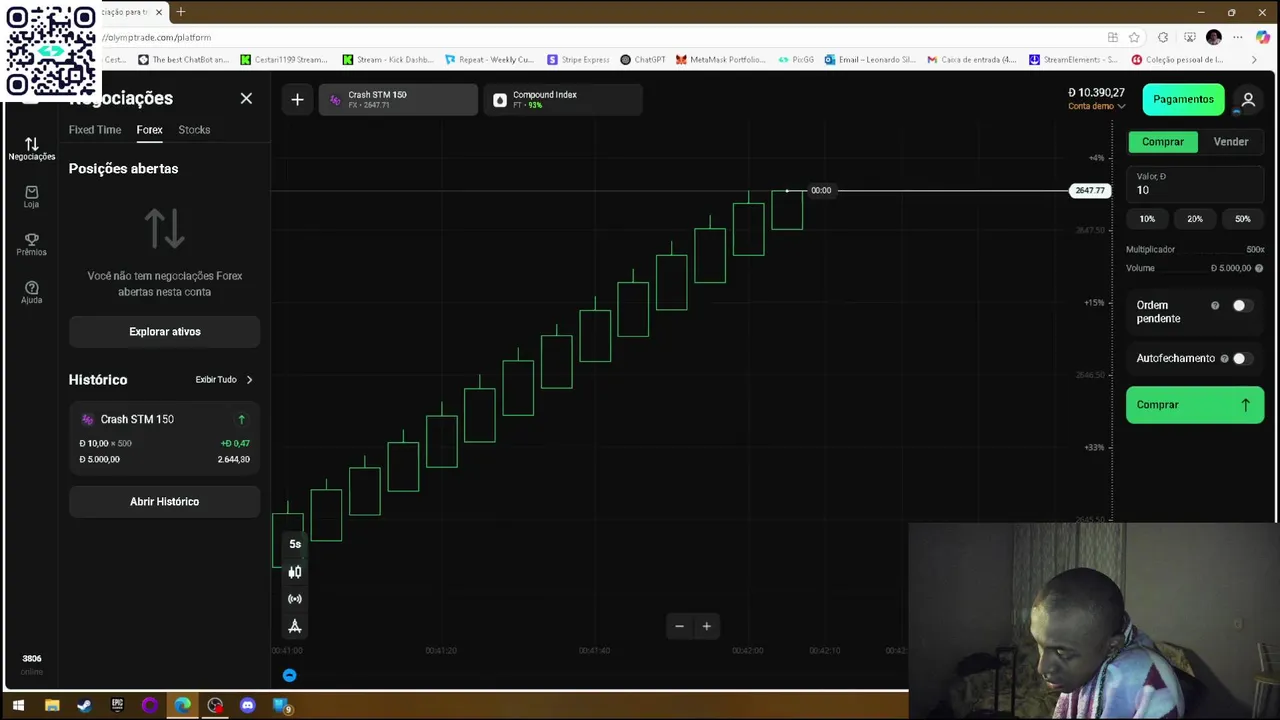This screenshot has width=1280, height=720.
Task: Open the Kick Stream Dashboard bookmark
Action: [x=387, y=59]
